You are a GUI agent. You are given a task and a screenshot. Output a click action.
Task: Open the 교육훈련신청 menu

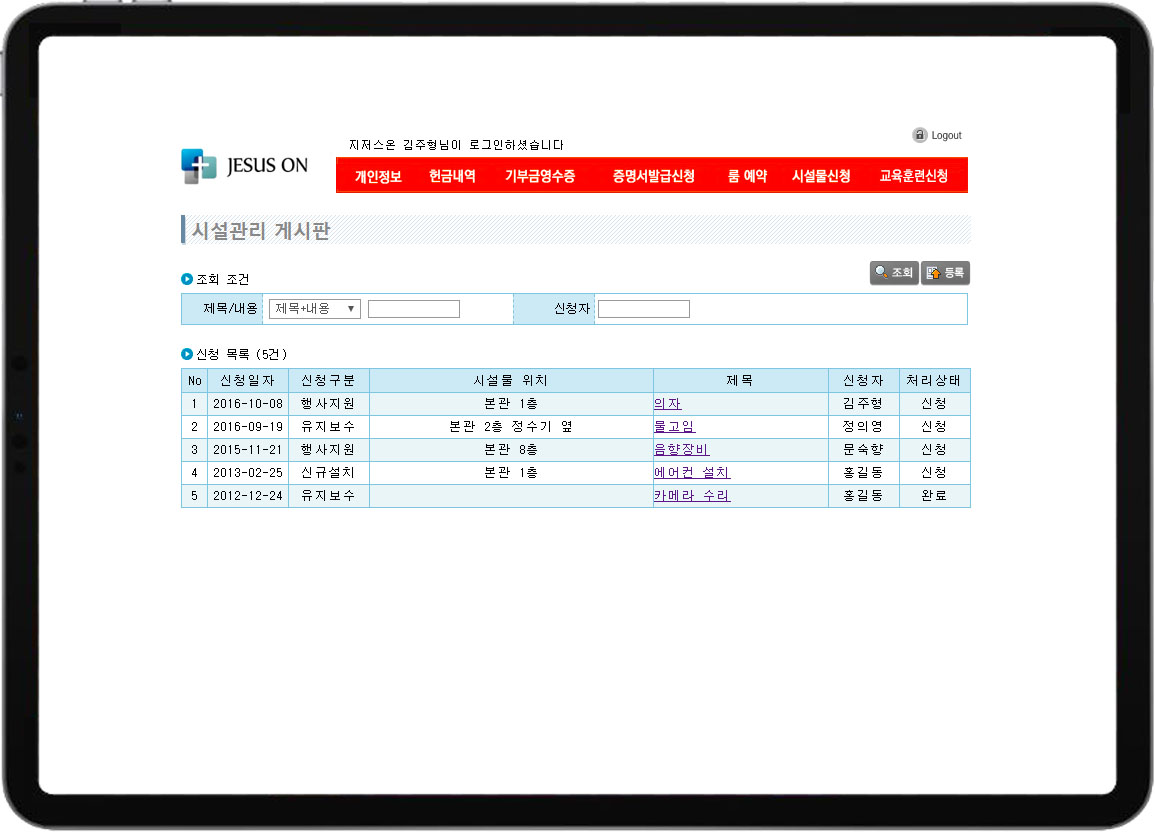(913, 176)
